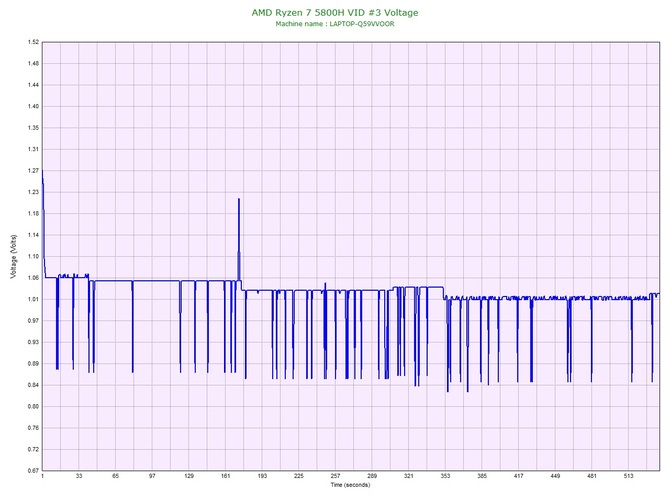Viewport: 670px width, 502px height.
Task: Click the 1.06 y-axis tick label
Action: tap(33, 278)
